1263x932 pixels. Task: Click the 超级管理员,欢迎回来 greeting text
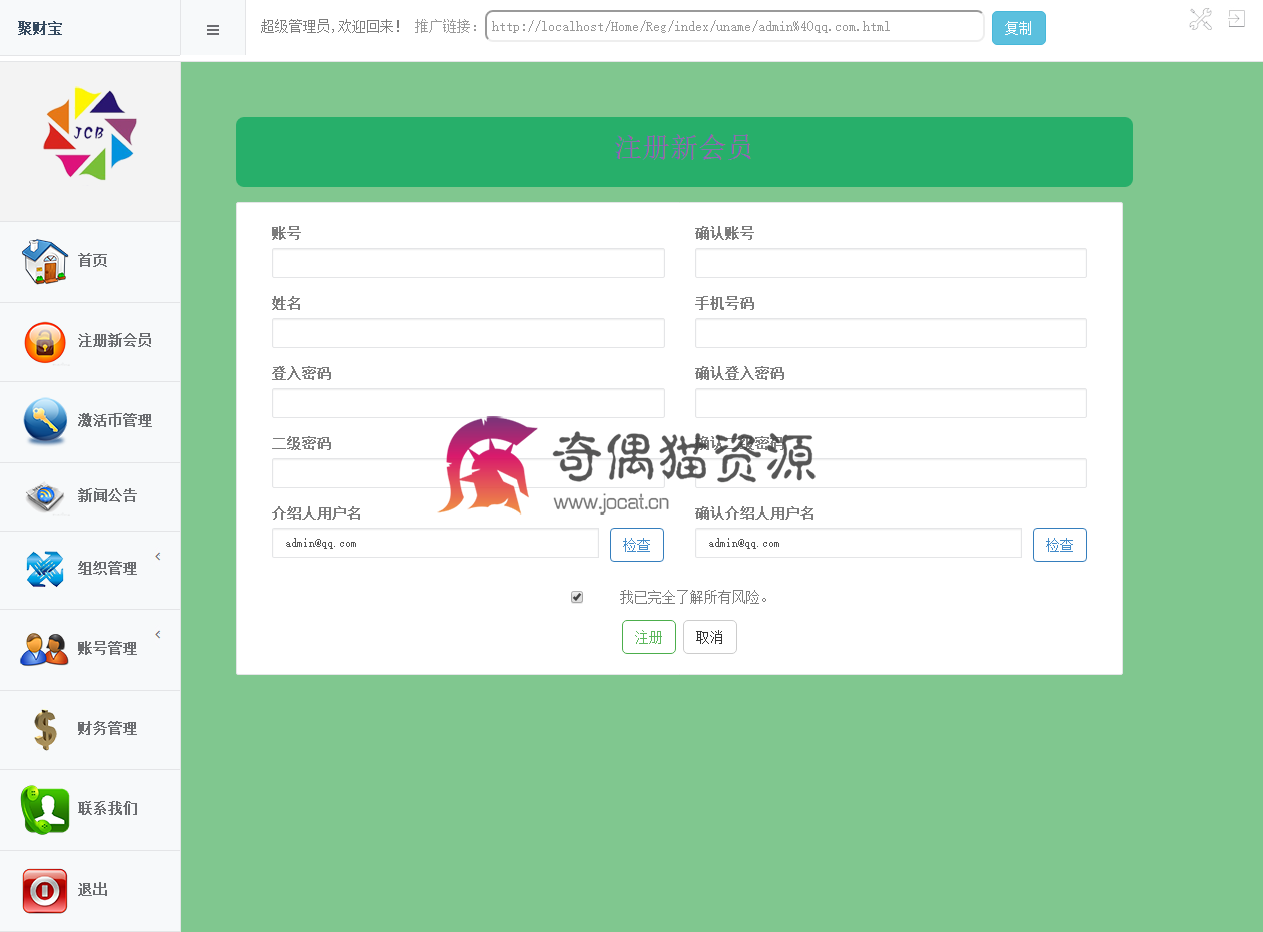coord(331,27)
